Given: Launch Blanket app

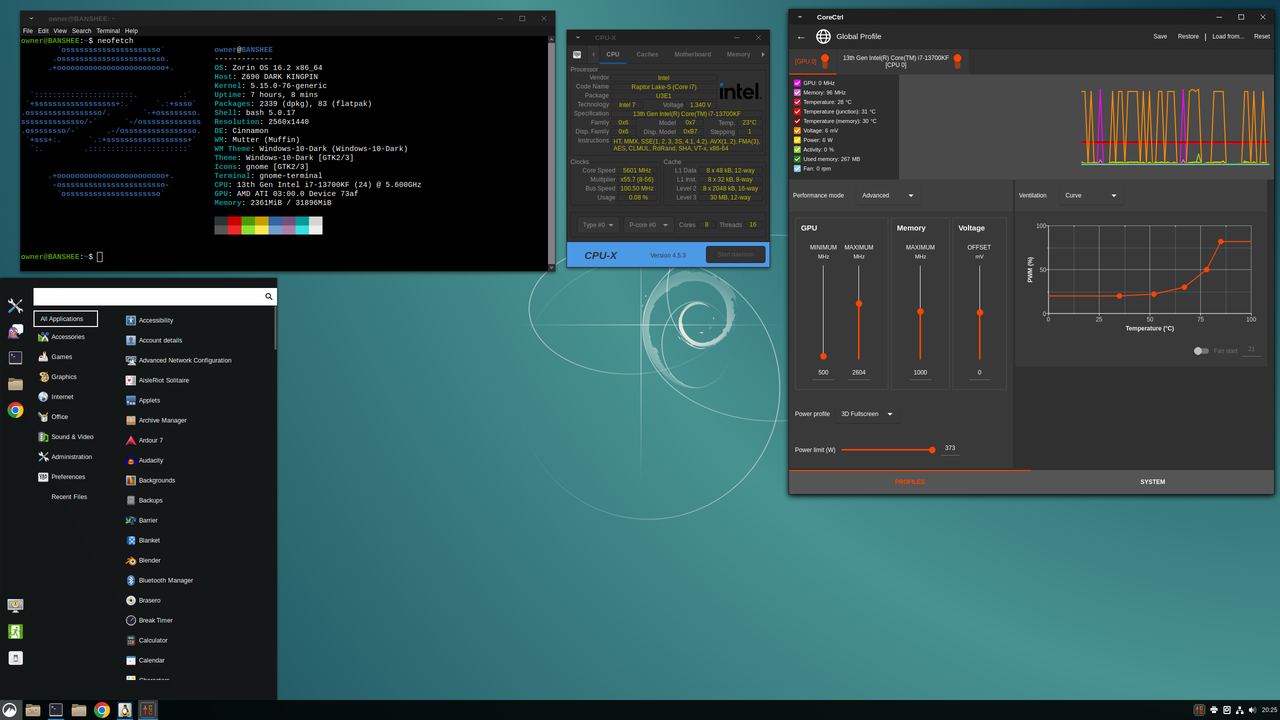Looking at the screenshot, I should pyautogui.click(x=142, y=540).
